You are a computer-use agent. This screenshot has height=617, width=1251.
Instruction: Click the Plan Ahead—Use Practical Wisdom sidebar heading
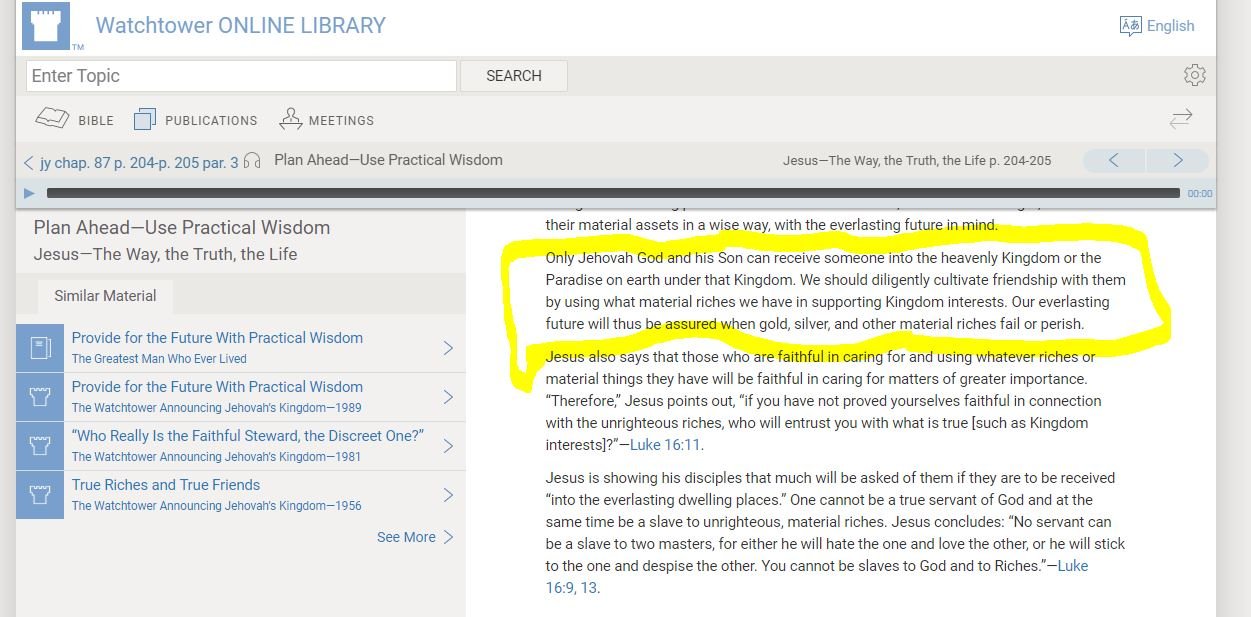coord(182,228)
